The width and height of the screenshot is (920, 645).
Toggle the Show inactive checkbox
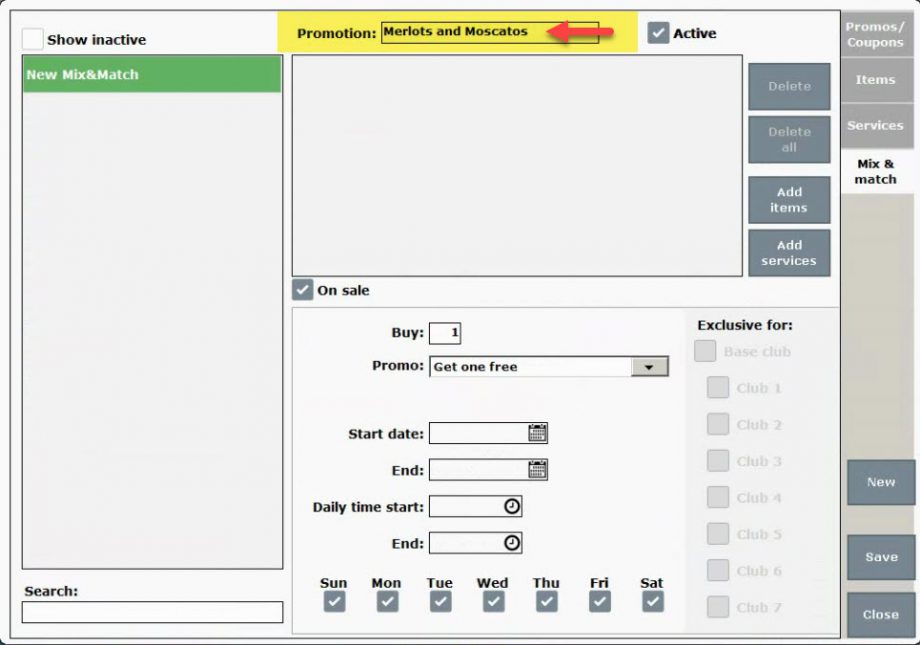point(32,39)
